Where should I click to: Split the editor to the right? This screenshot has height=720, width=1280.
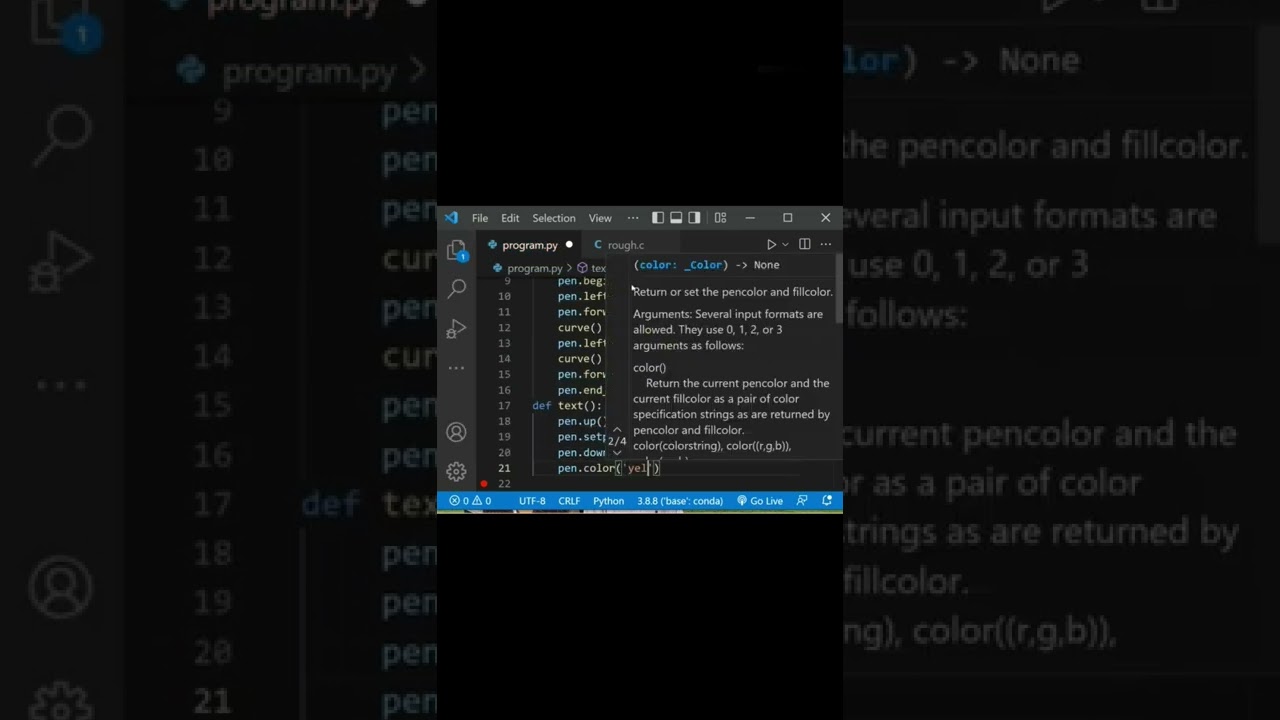click(805, 244)
